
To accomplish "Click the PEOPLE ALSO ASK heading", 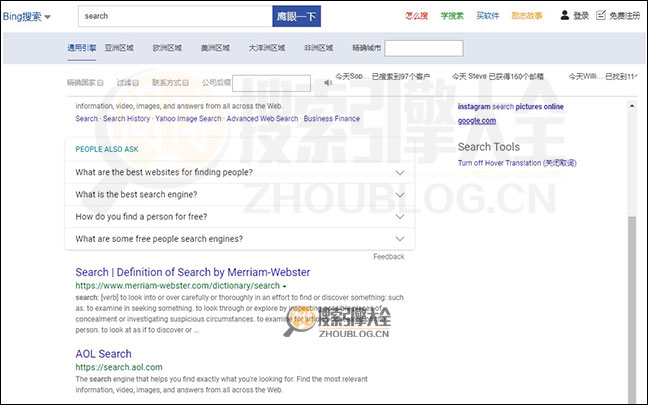I will (x=107, y=149).
